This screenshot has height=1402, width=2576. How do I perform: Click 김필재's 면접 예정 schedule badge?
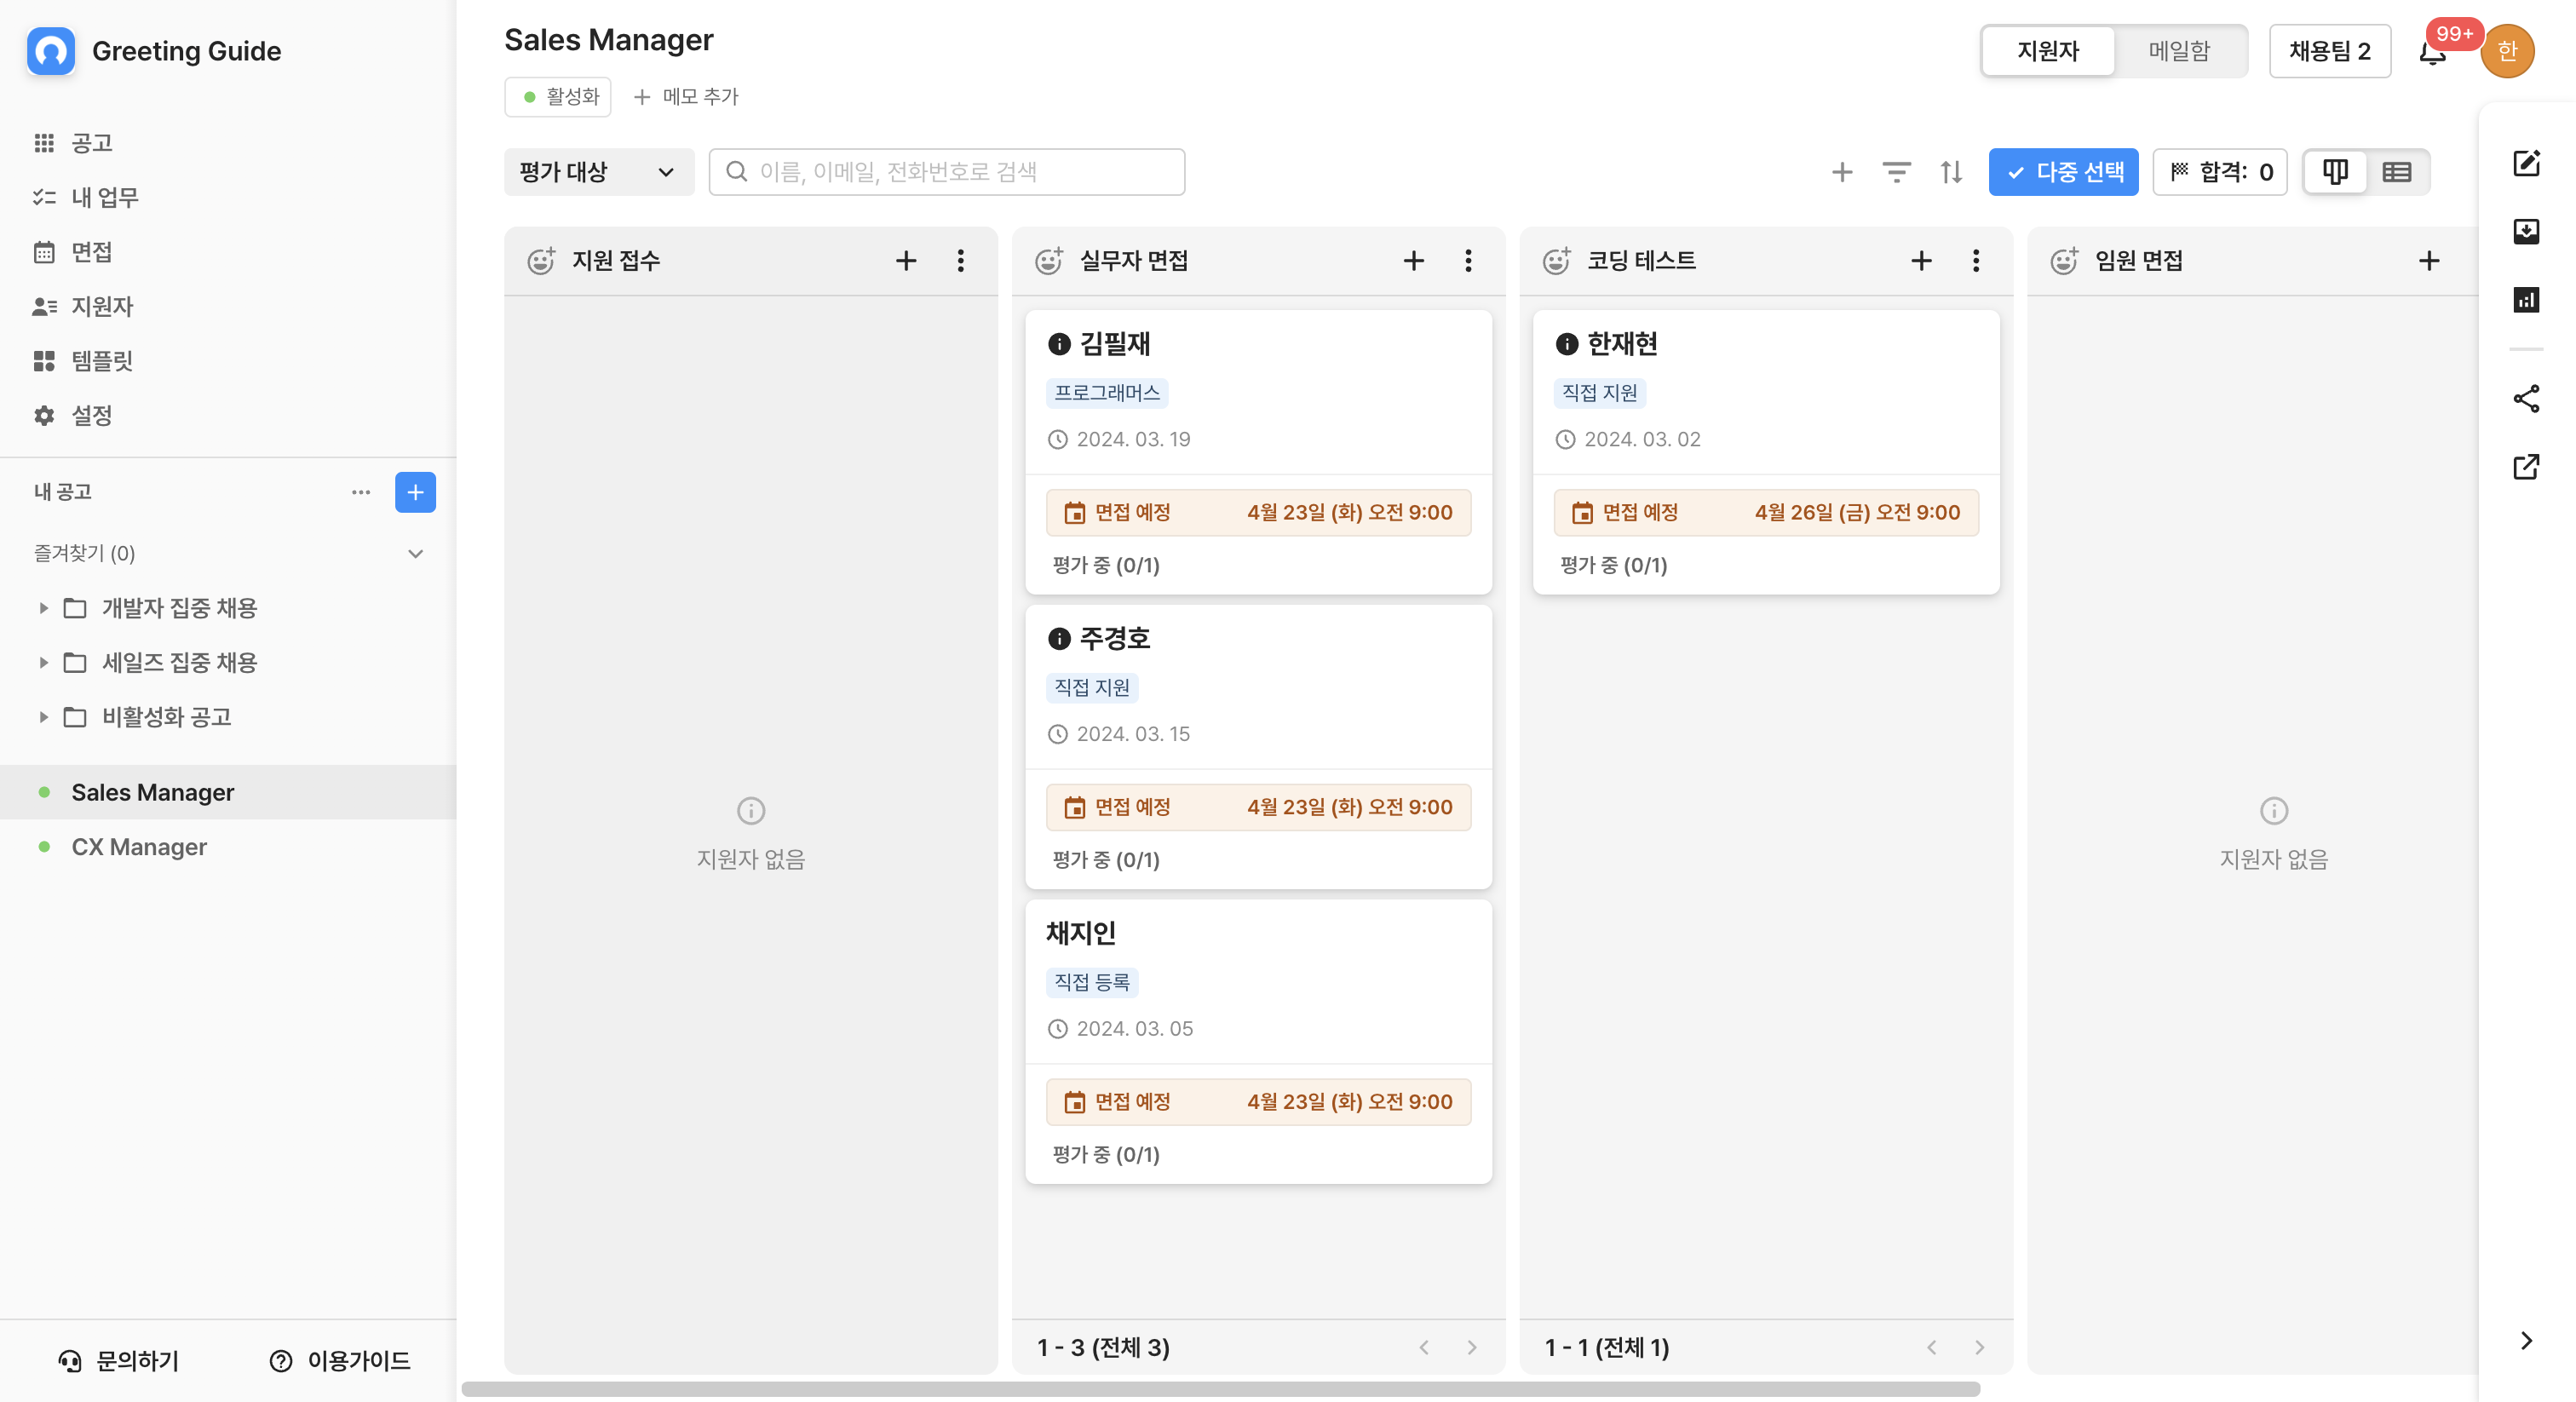[1258, 513]
